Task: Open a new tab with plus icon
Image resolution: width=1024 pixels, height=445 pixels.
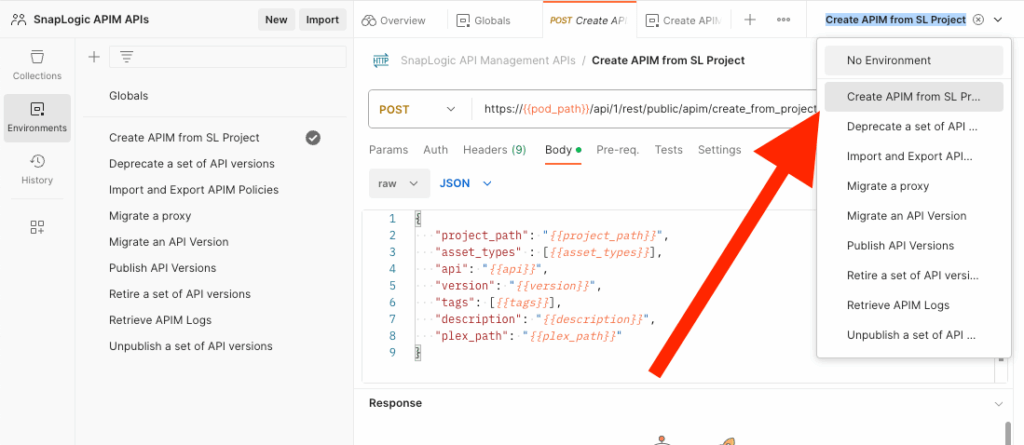Action: click(750, 20)
